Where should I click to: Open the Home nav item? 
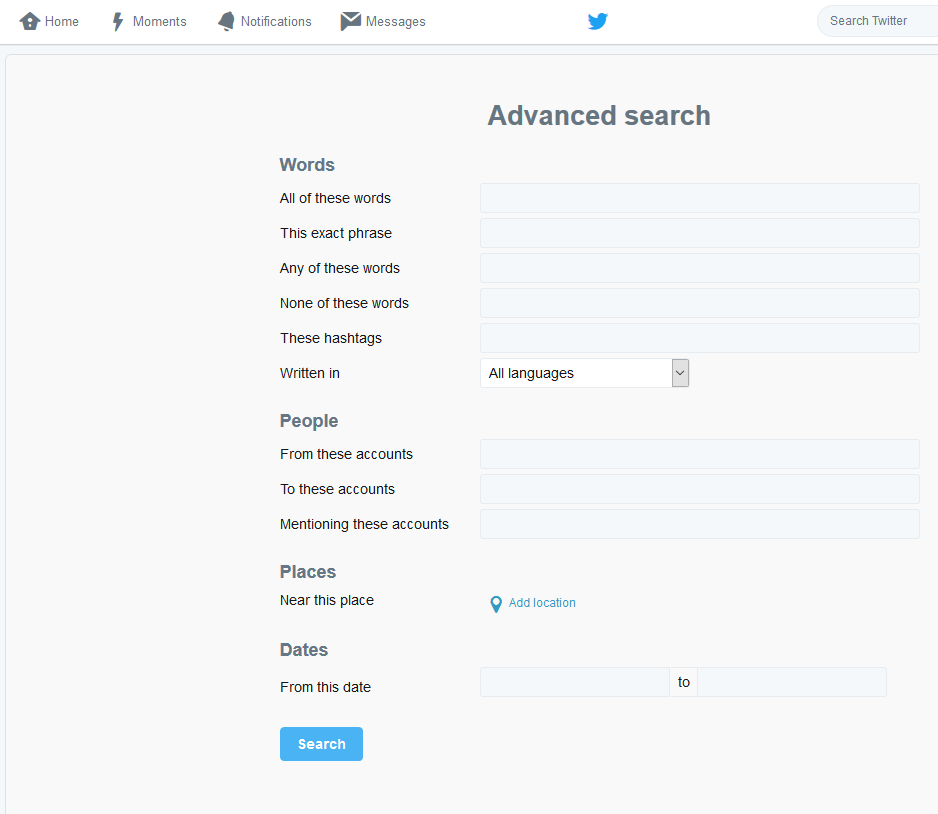pyautogui.click(x=49, y=22)
